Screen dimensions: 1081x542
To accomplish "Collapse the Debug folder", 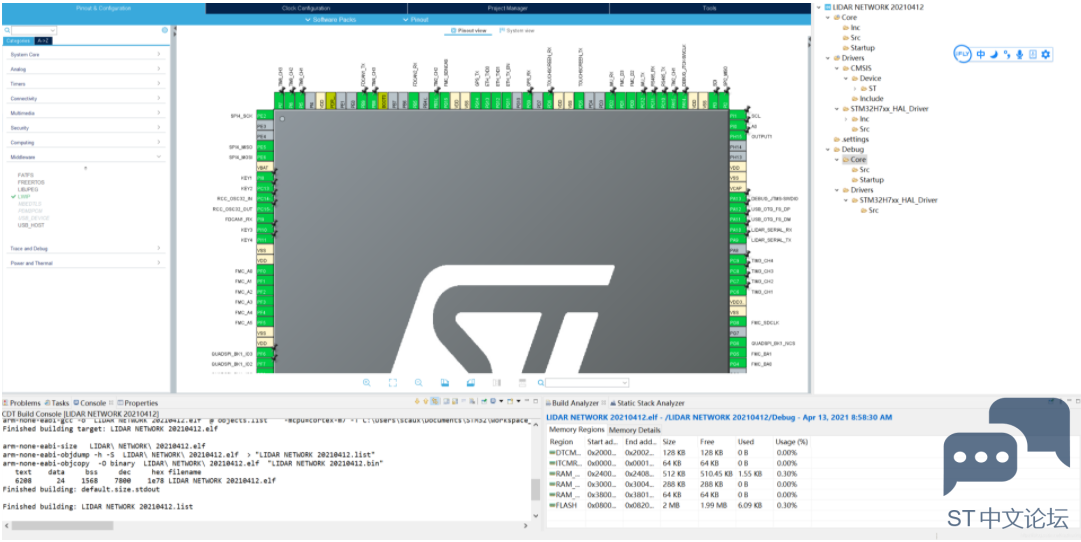I will [x=827, y=149].
